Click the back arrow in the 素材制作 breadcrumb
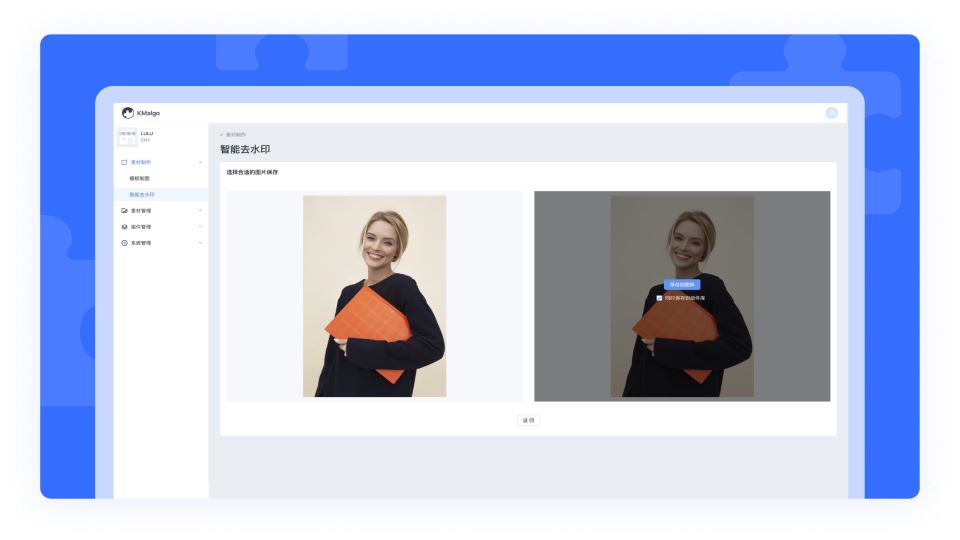 pyautogui.click(x=222, y=134)
